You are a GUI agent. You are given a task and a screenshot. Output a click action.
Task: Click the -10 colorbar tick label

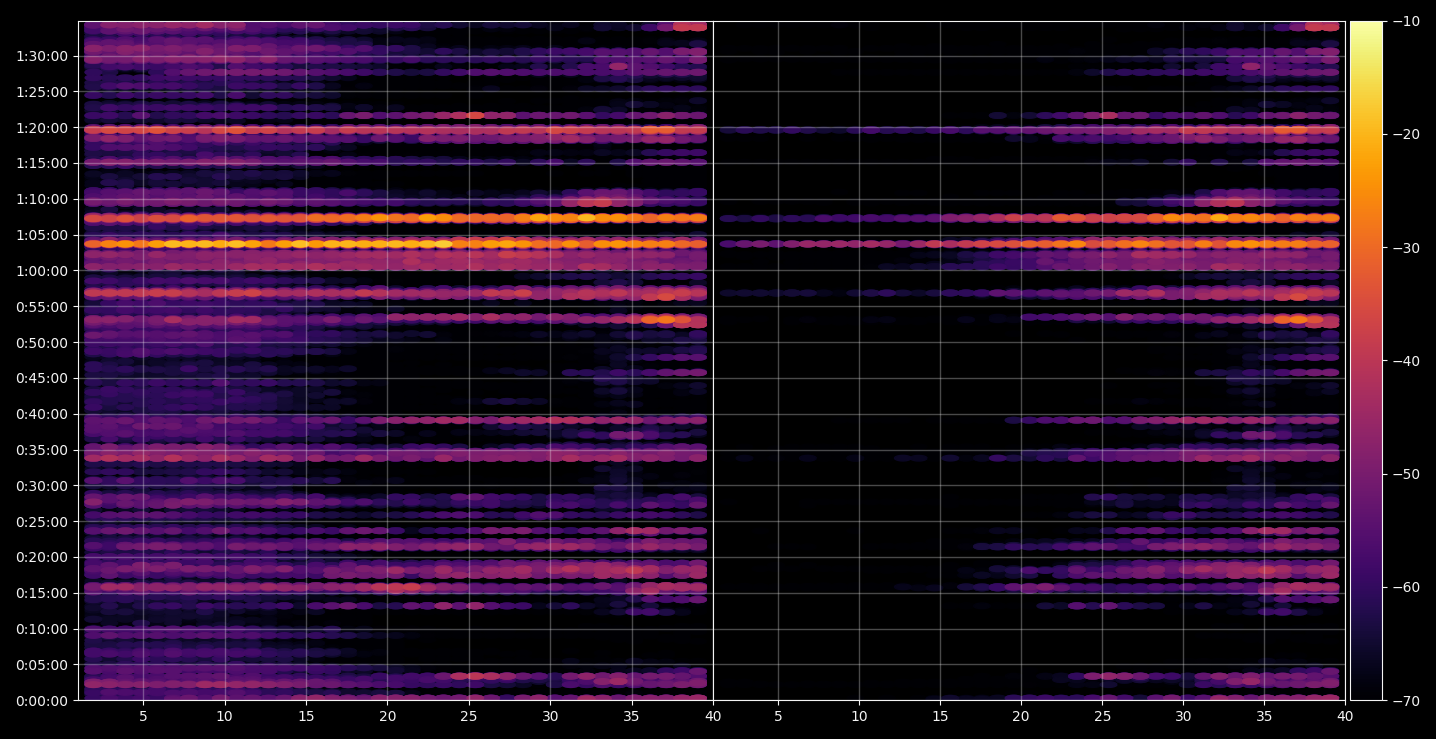[1406, 21]
